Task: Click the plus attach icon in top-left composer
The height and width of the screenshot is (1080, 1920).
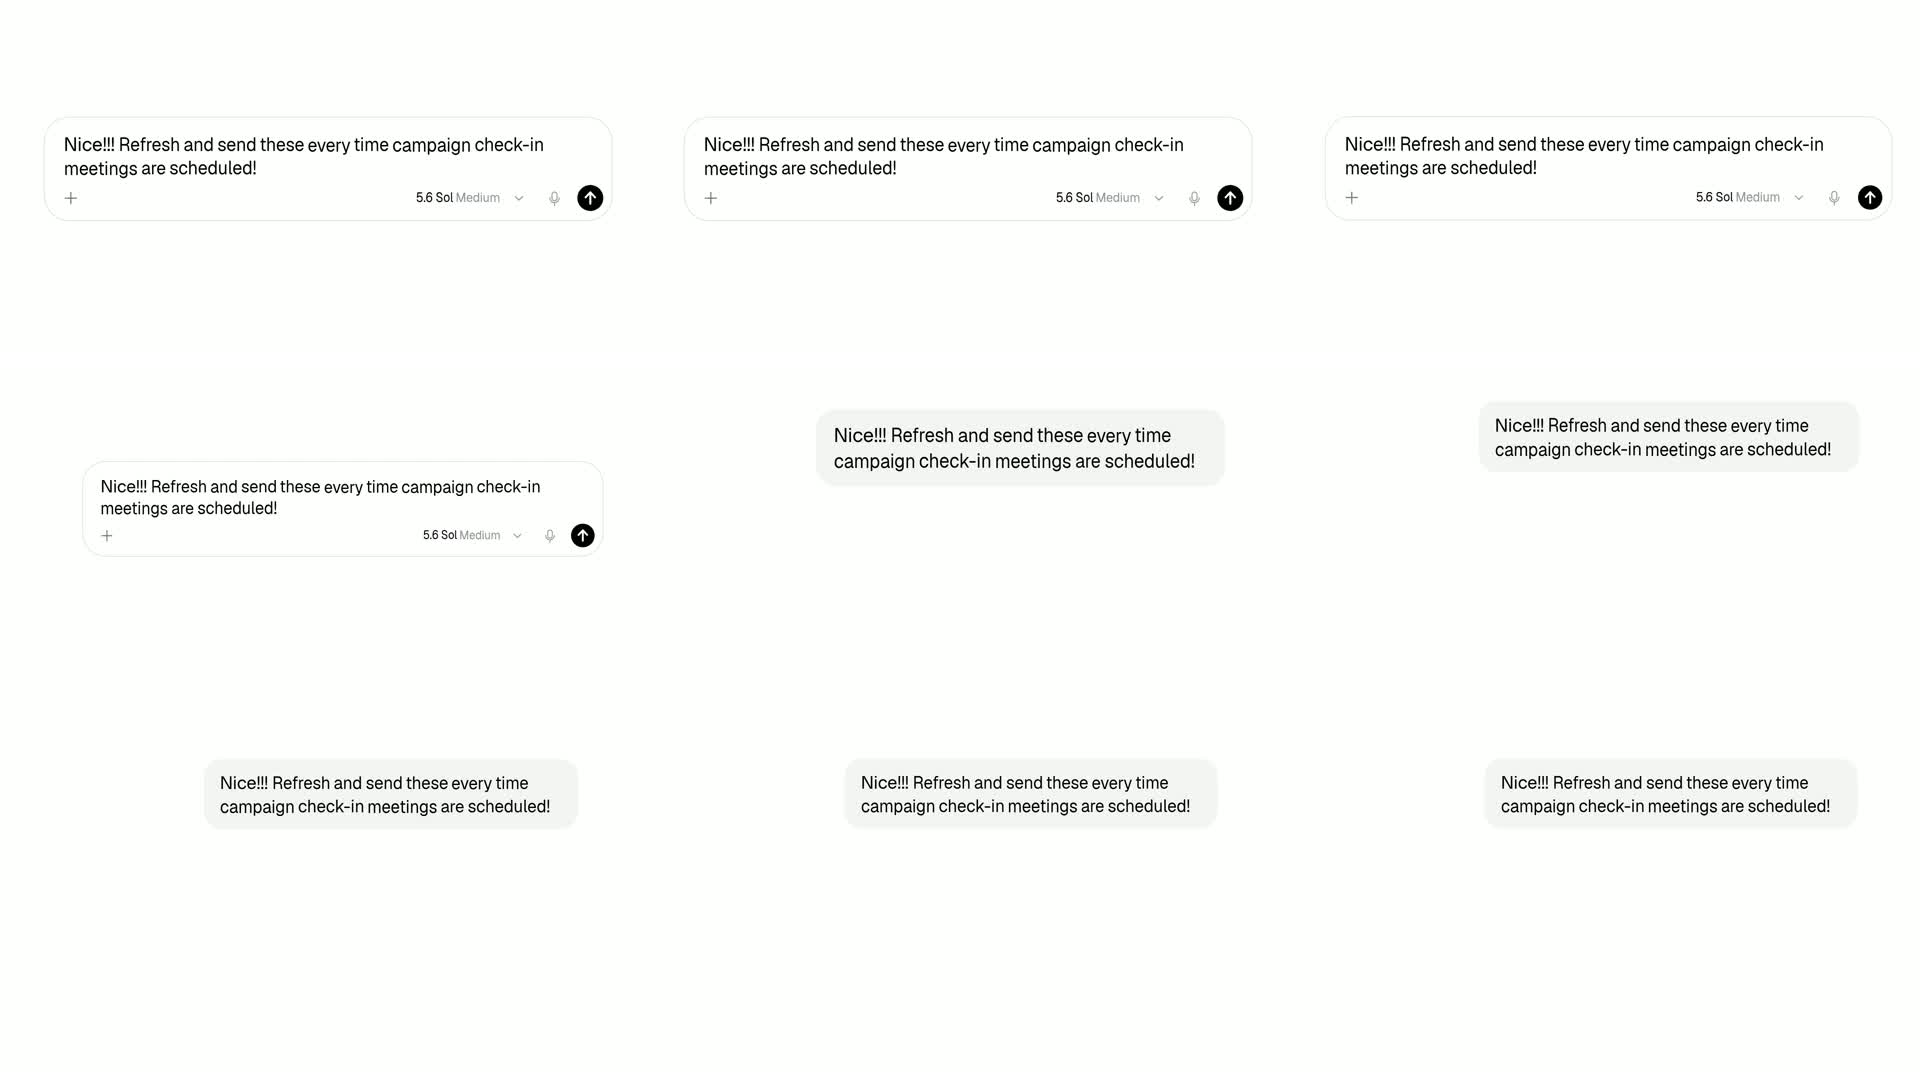Action: (x=71, y=198)
